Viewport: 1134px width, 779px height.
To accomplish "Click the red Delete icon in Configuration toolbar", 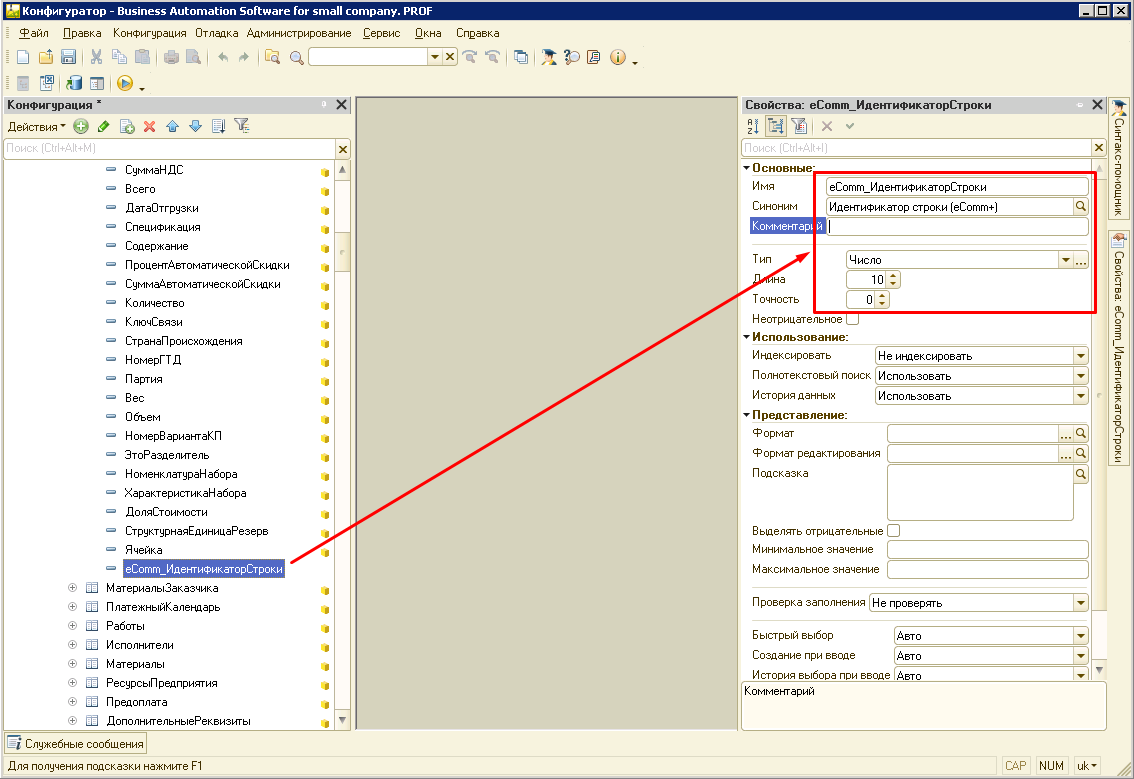I will [150, 126].
